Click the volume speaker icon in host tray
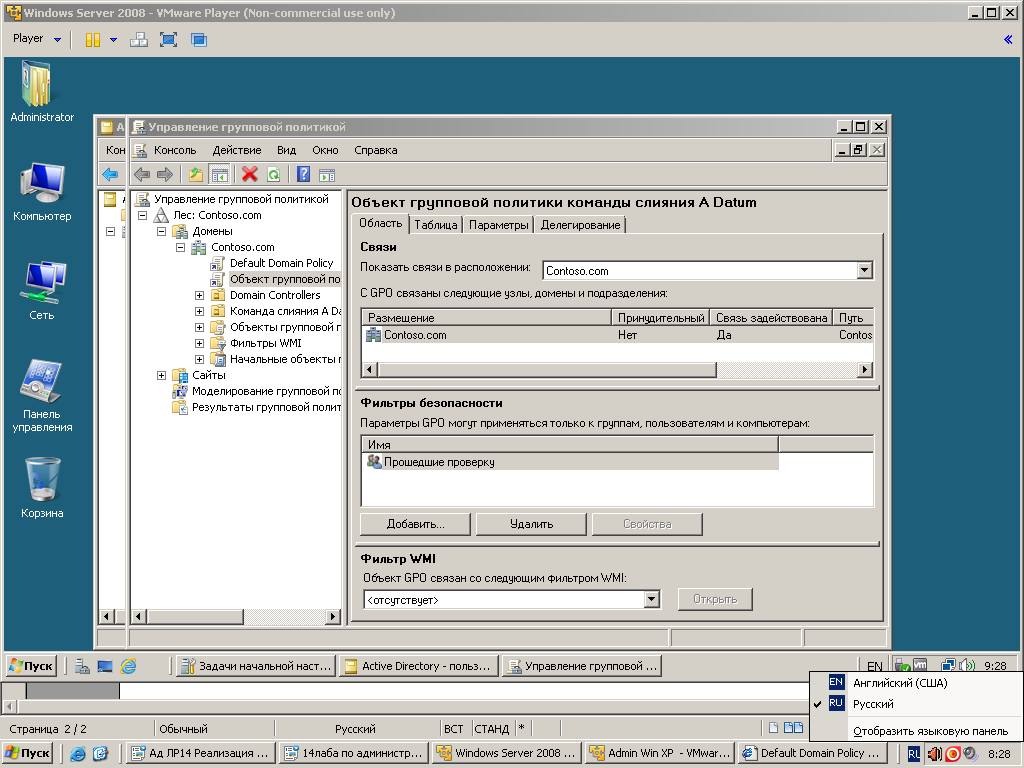1024x768 pixels. pos(935,754)
